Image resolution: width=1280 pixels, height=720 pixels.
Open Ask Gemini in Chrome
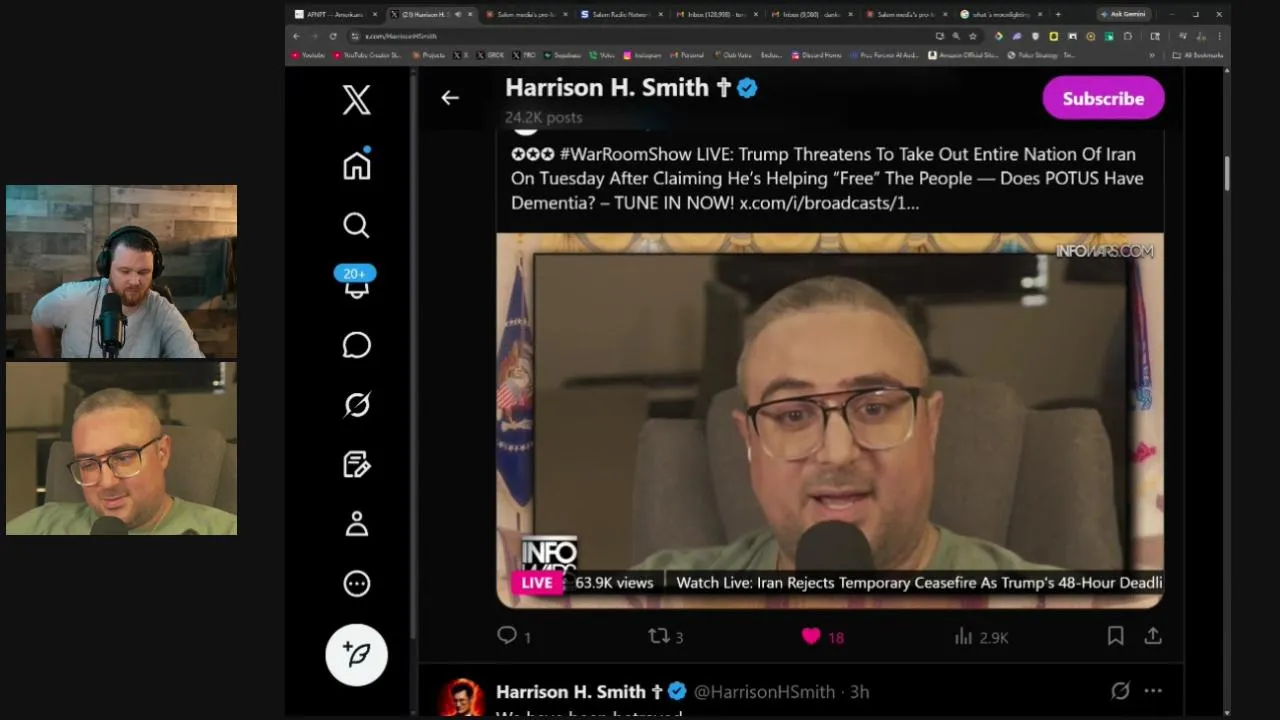(1126, 14)
